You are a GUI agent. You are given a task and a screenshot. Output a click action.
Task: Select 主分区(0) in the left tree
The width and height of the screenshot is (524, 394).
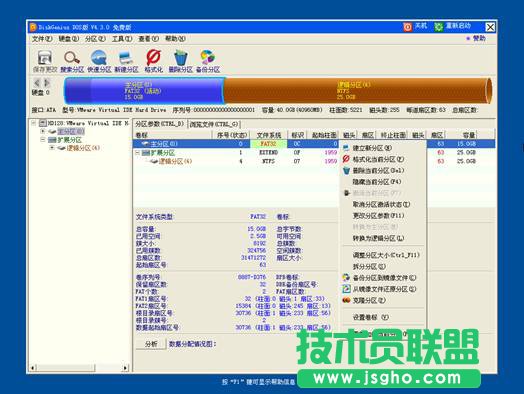coord(71,131)
